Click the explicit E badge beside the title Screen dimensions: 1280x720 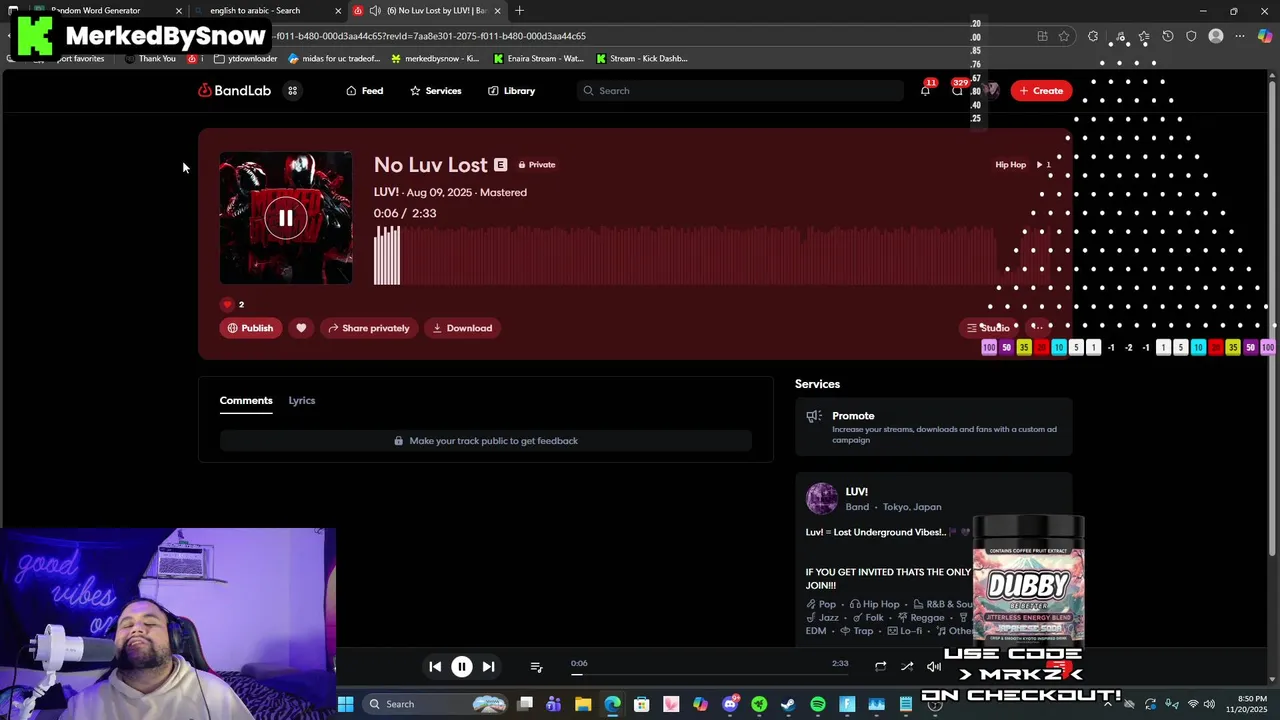coord(501,165)
